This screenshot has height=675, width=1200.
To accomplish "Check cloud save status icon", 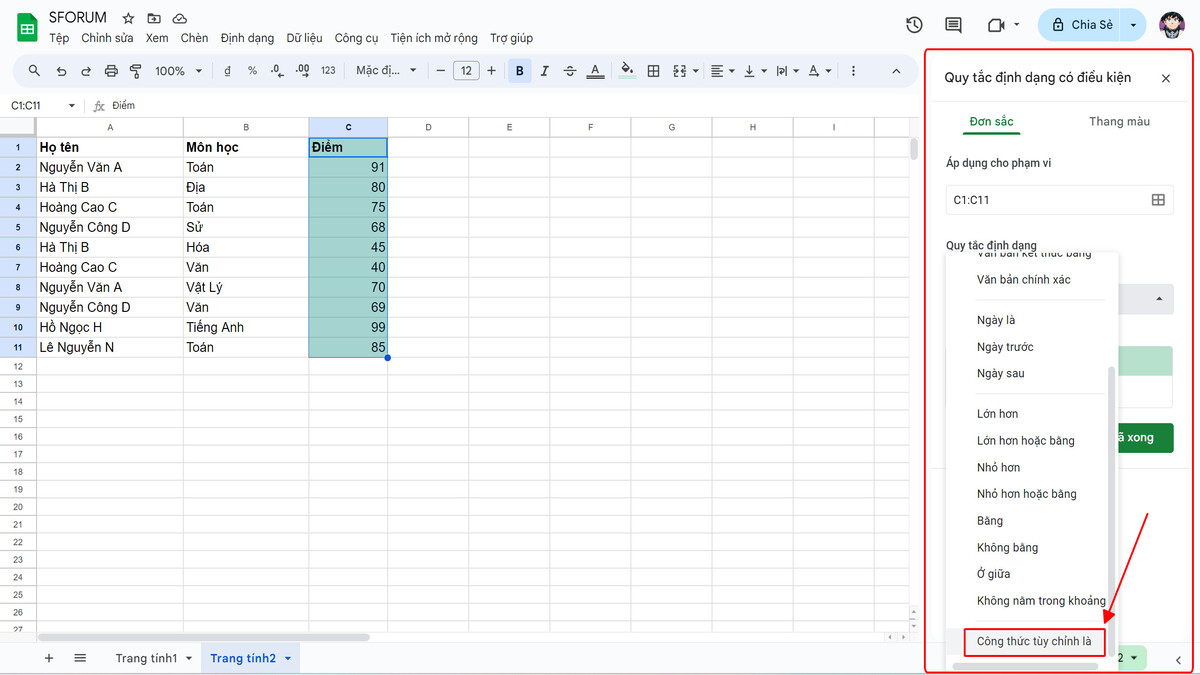I will [x=180, y=18].
